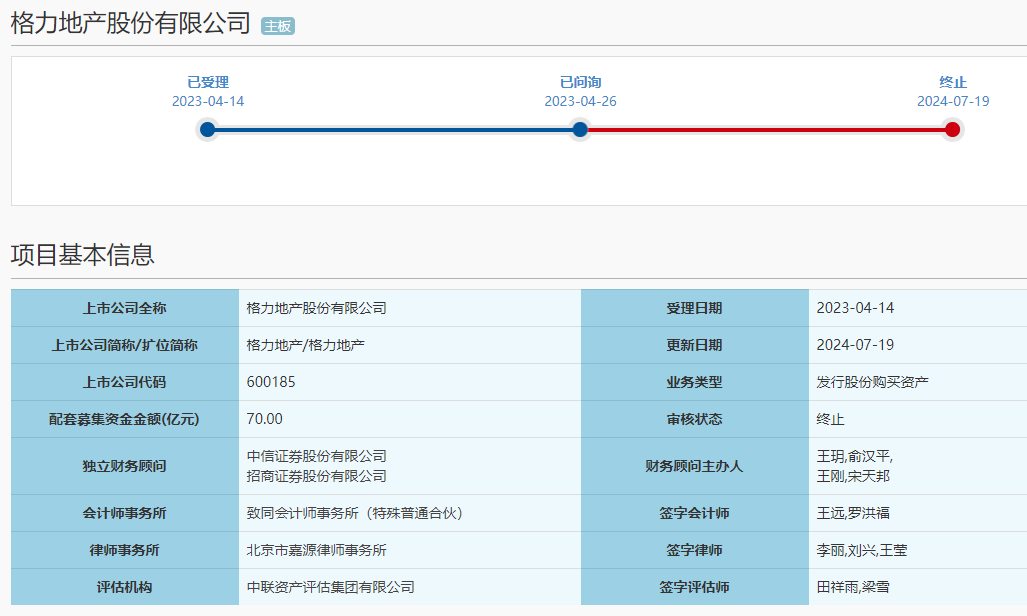The height and width of the screenshot is (616, 1027).
Task: Click the stock code 600185
Action: point(271,382)
